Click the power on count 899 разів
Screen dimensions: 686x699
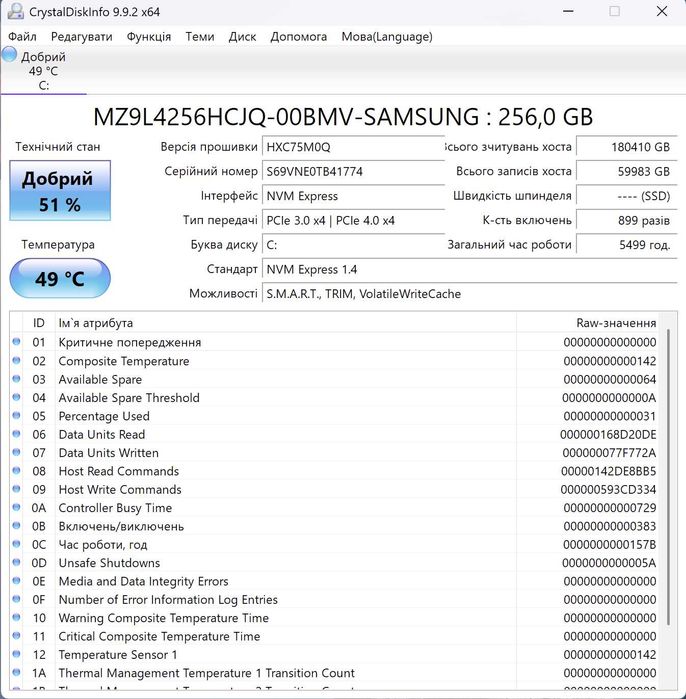coord(626,221)
